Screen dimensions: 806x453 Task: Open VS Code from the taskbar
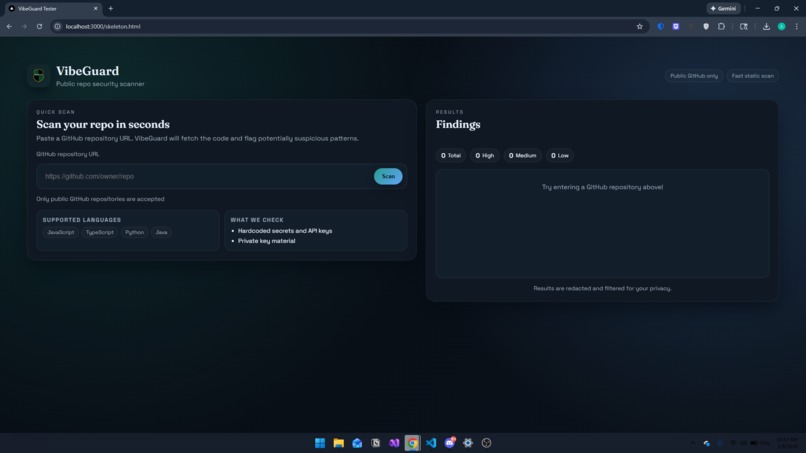(431, 443)
